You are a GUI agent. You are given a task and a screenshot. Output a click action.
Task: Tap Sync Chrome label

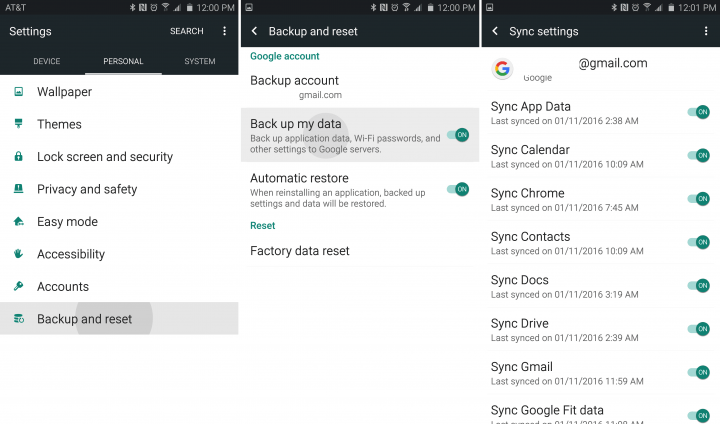click(527, 193)
